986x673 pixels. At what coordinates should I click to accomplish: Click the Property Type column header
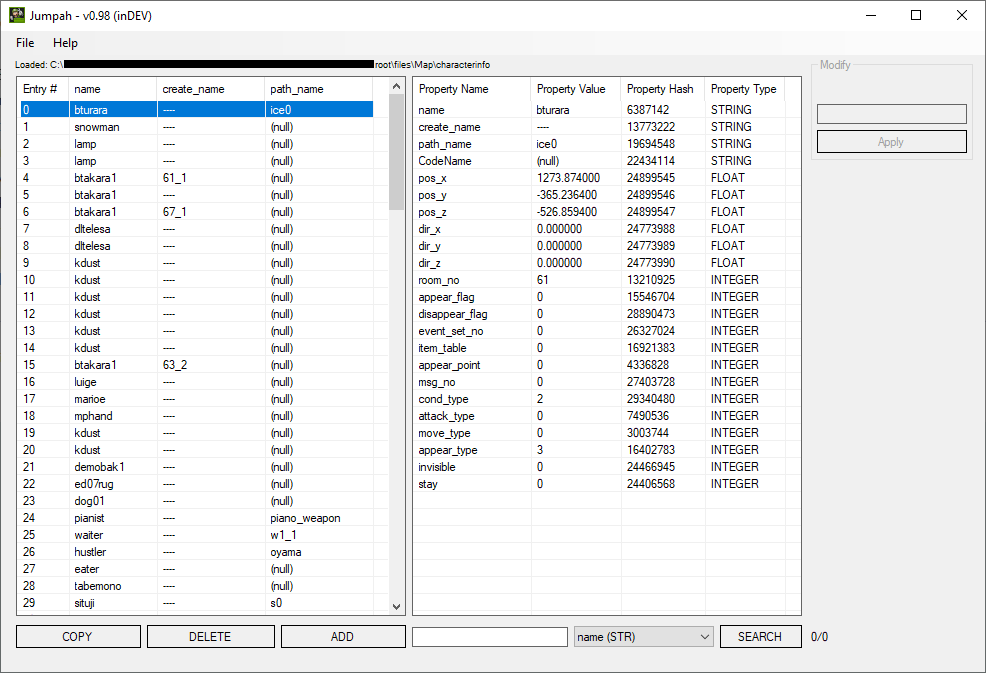pyautogui.click(x=745, y=89)
